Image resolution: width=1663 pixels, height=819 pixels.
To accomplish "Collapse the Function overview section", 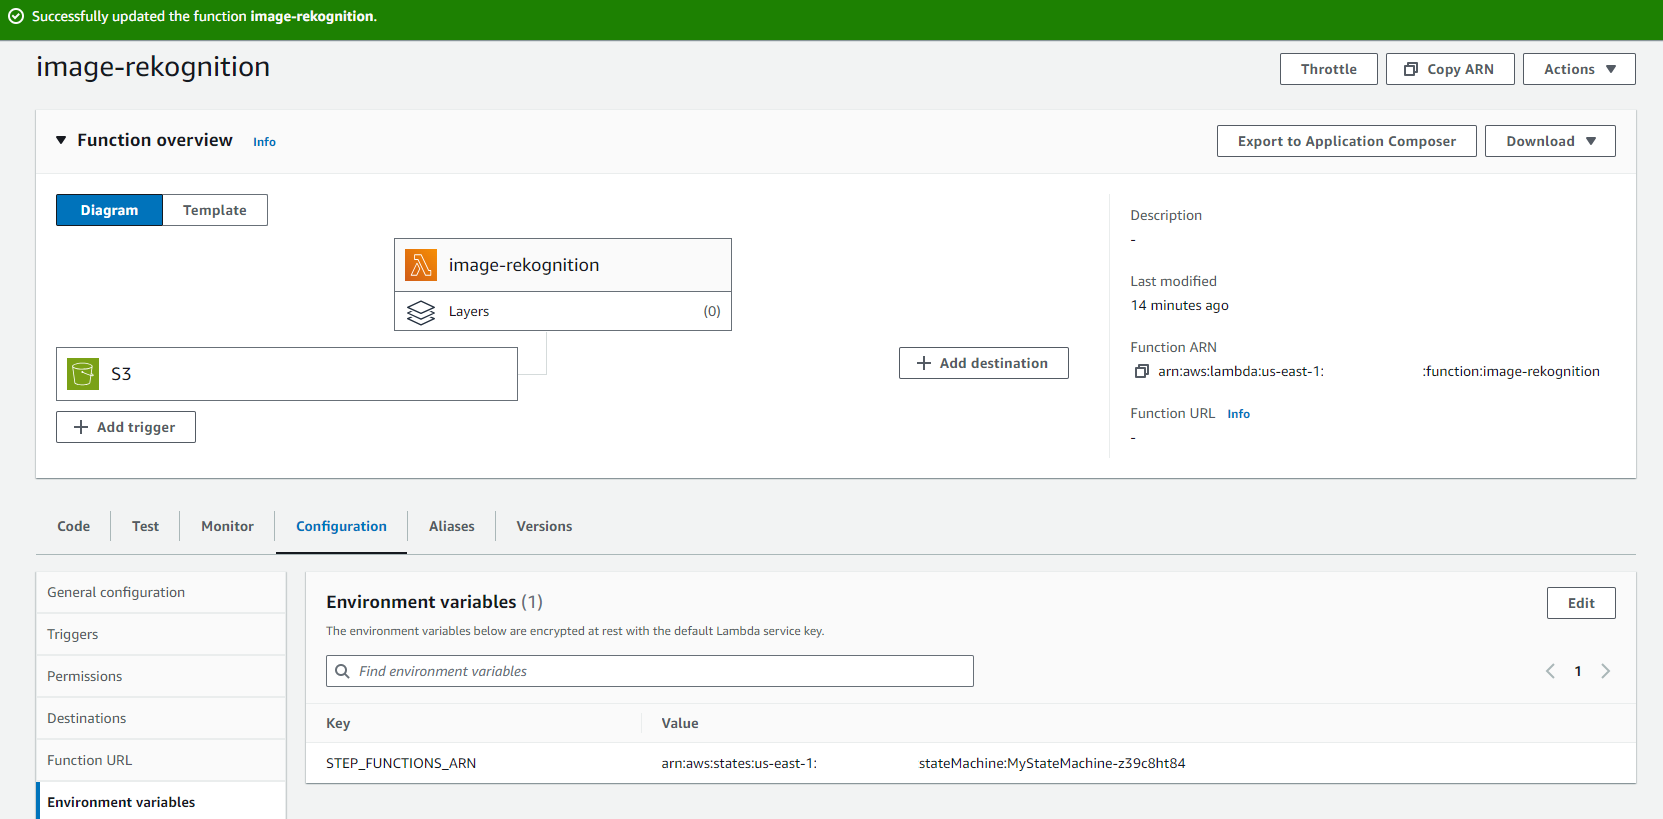I will pos(61,140).
